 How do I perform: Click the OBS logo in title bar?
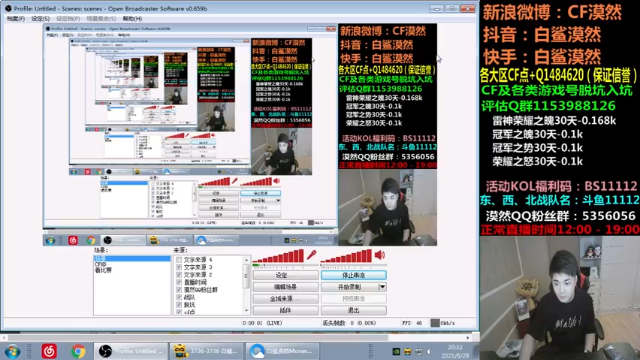[8, 8]
